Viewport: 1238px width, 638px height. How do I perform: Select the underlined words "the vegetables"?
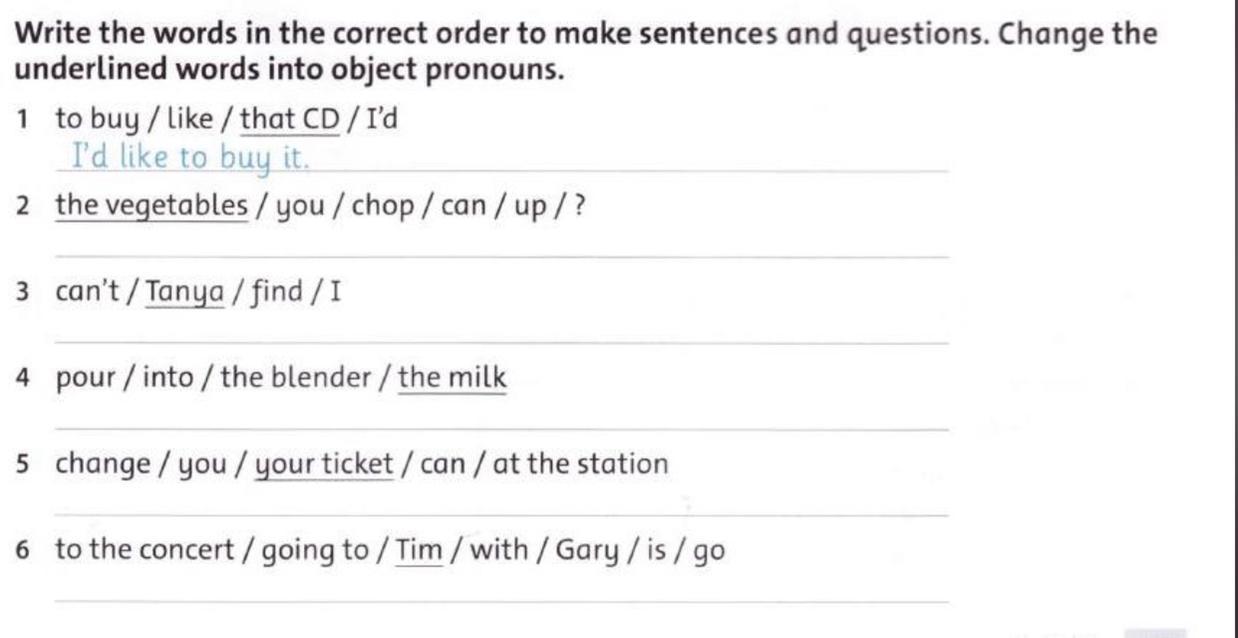coord(152,207)
